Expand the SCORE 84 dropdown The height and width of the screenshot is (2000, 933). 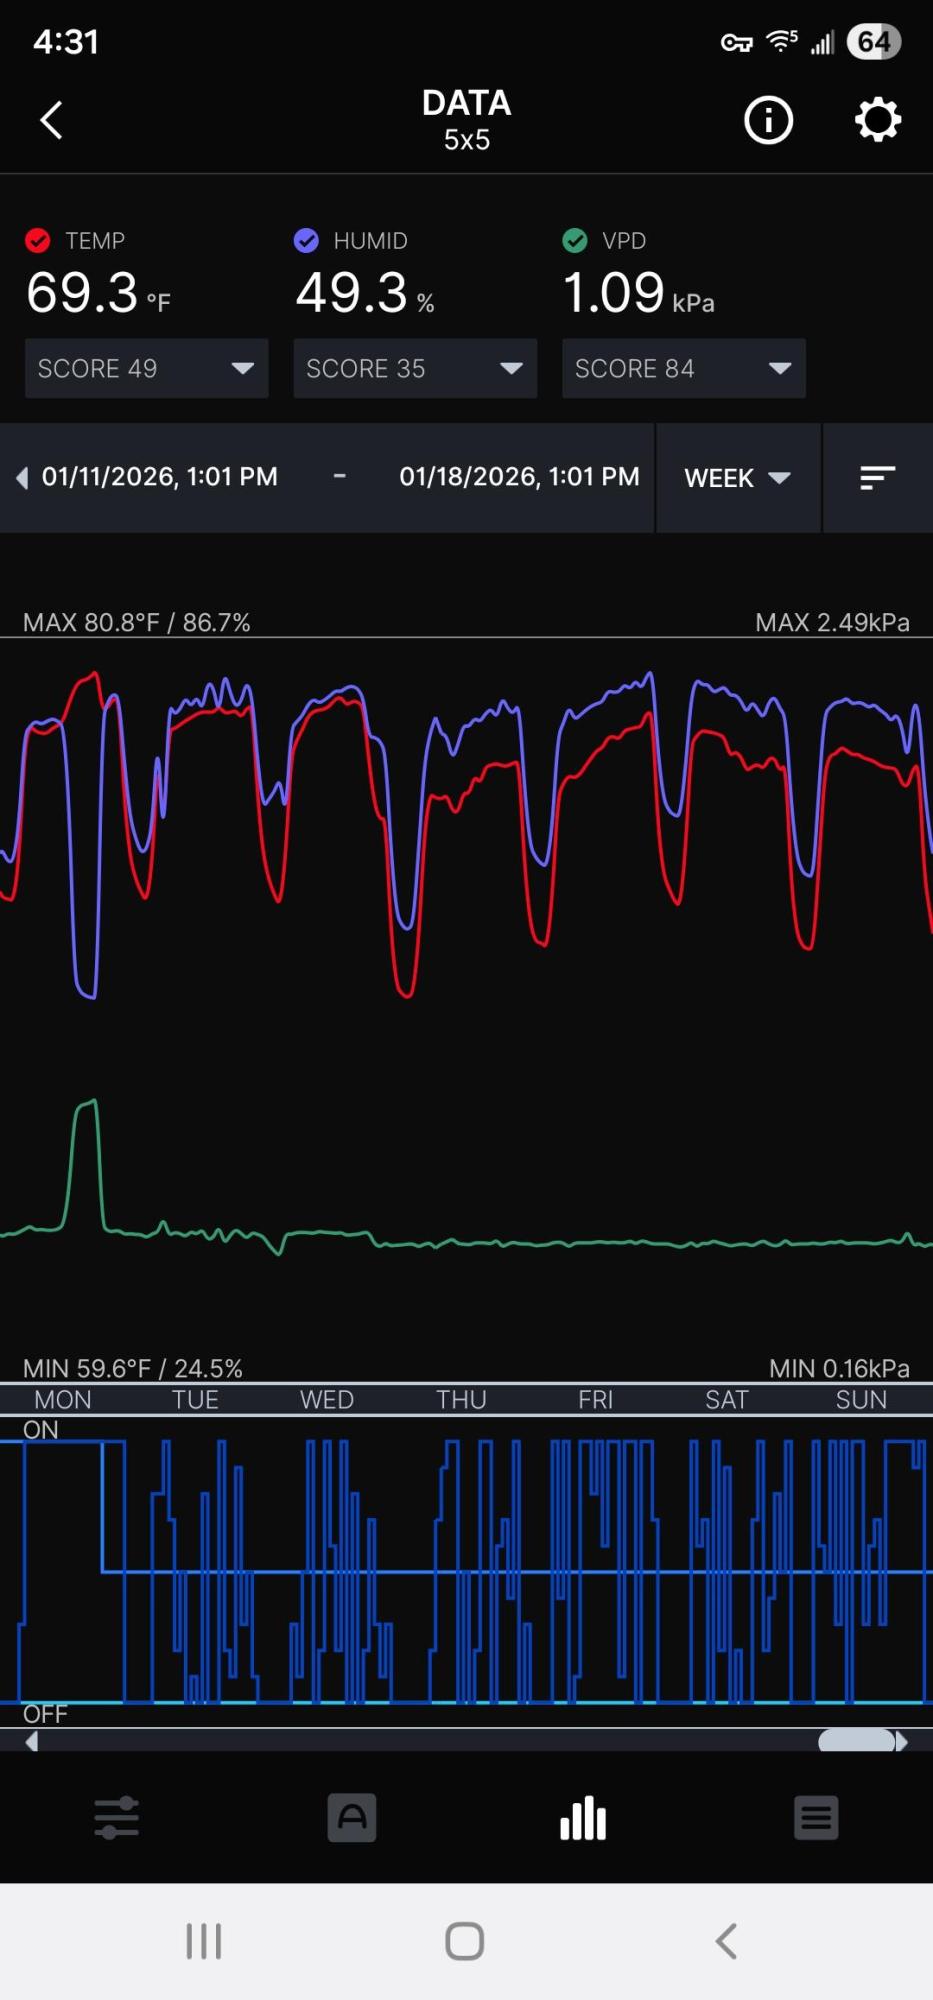(683, 368)
